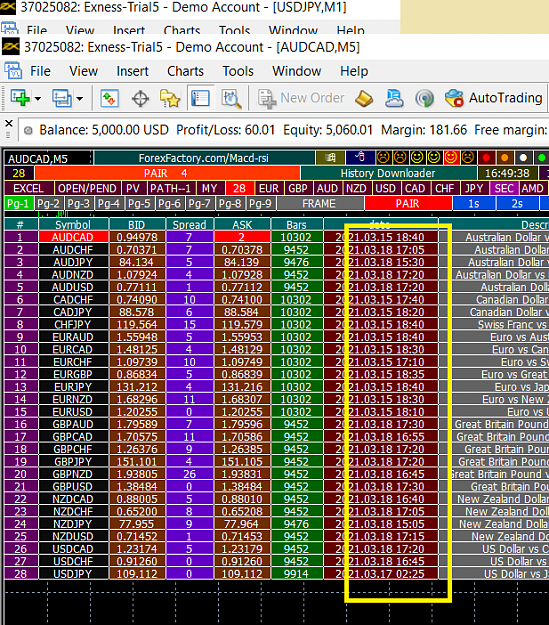Viewport: 549px width, 625px height.
Task: Open new chart toolbar icon
Action: point(20,98)
